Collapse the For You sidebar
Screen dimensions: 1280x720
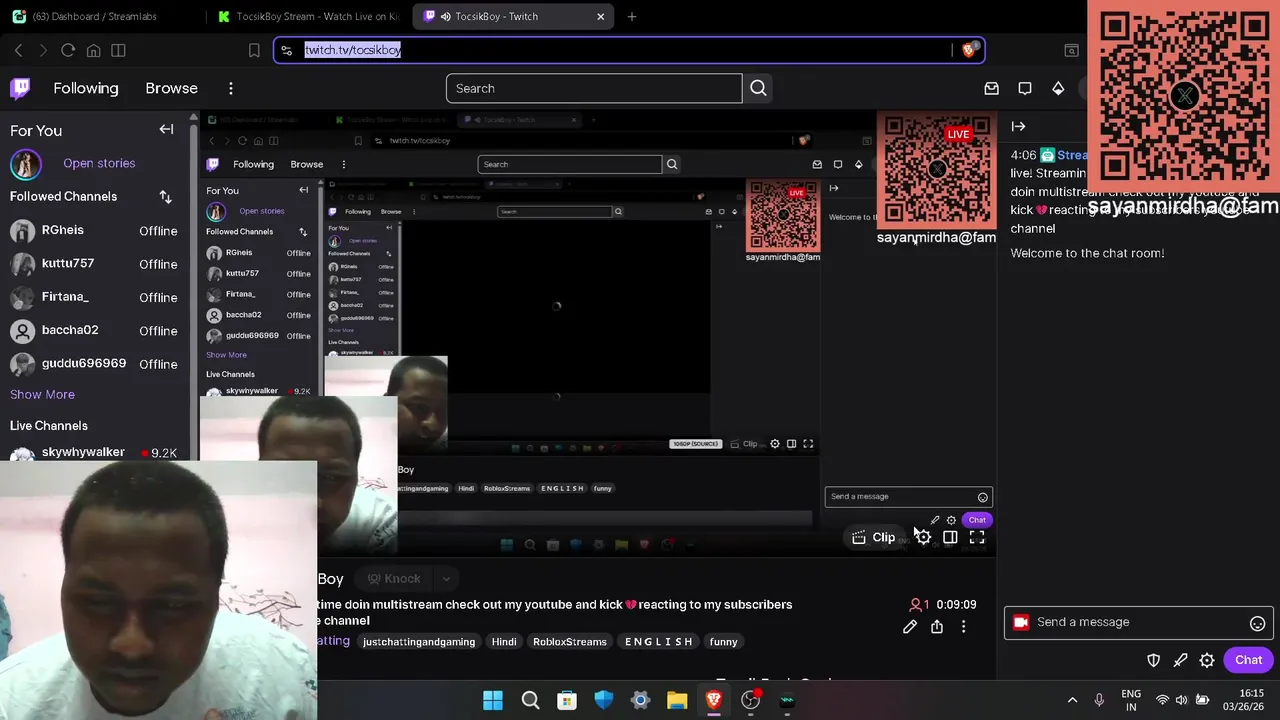pyautogui.click(x=166, y=129)
